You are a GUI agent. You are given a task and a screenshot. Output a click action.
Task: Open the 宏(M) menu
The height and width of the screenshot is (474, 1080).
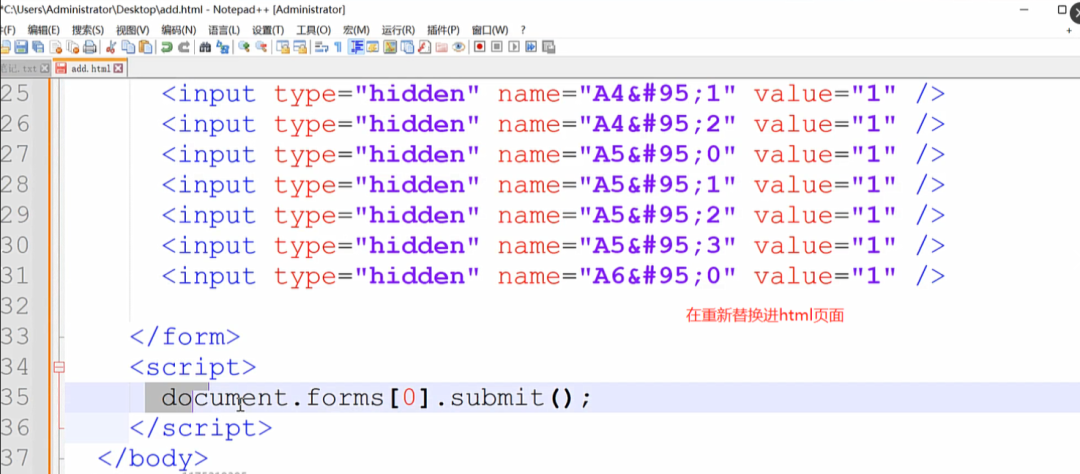pyautogui.click(x=356, y=30)
